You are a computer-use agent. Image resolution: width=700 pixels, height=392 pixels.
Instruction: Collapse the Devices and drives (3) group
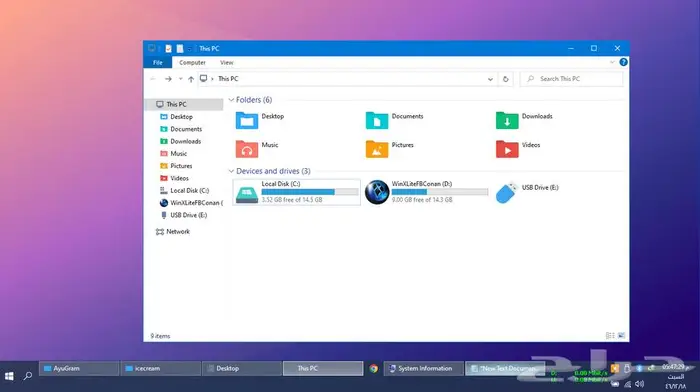231,171
